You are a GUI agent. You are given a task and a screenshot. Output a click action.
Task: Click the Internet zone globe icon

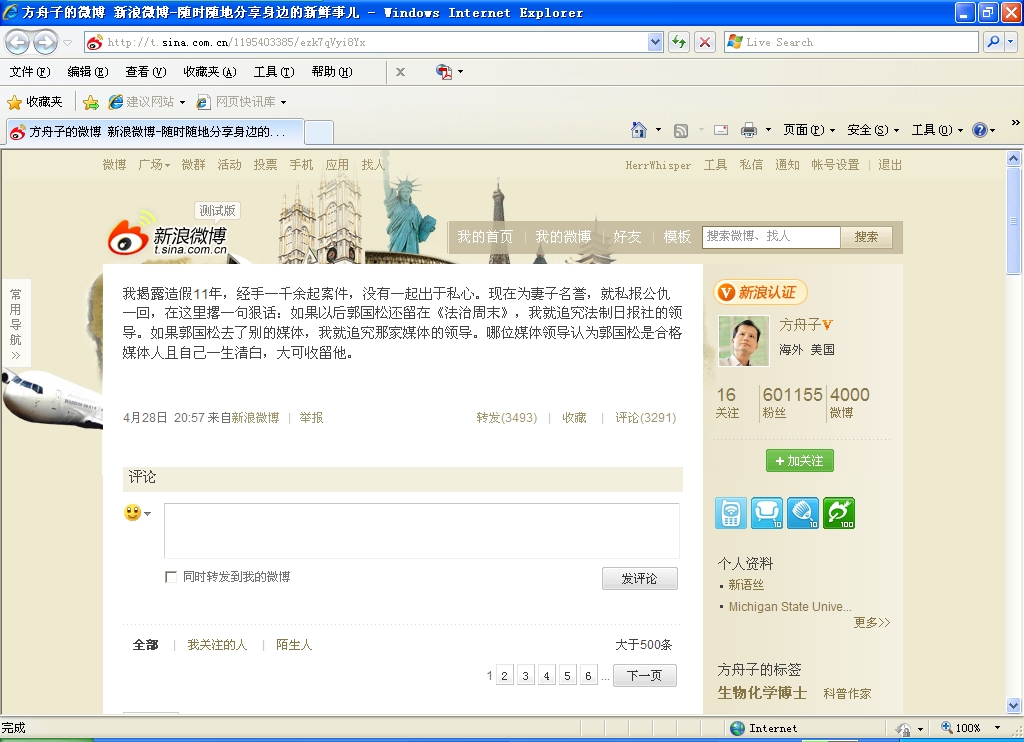coord(737,728)
